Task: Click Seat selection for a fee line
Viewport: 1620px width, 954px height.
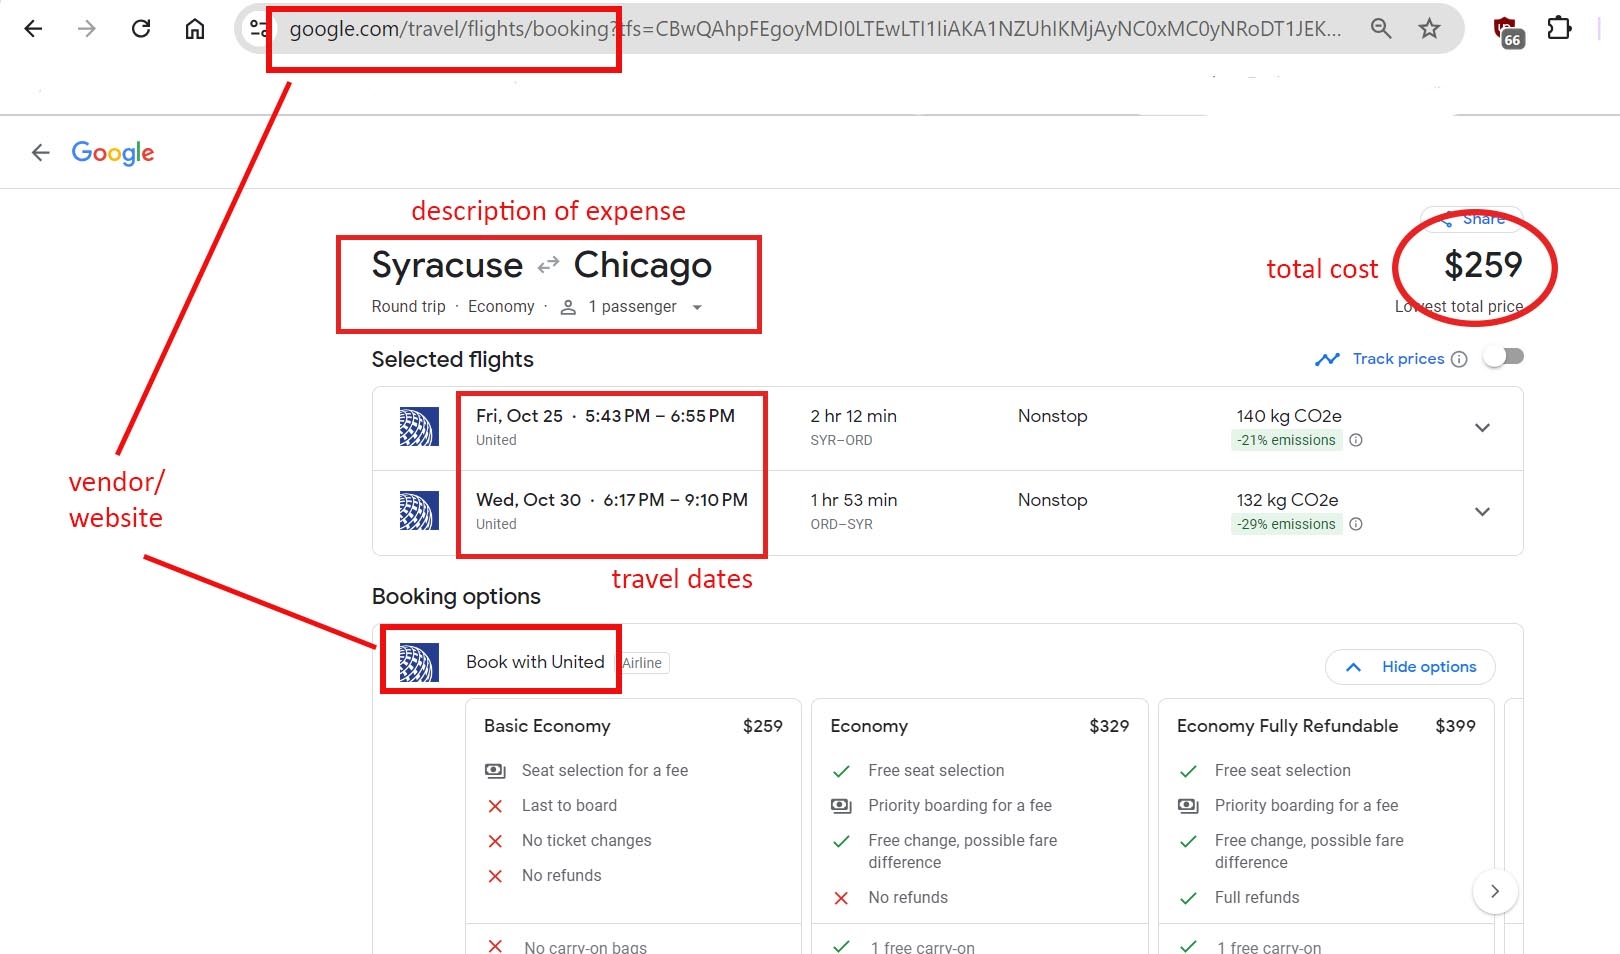Action: [605, 770]
